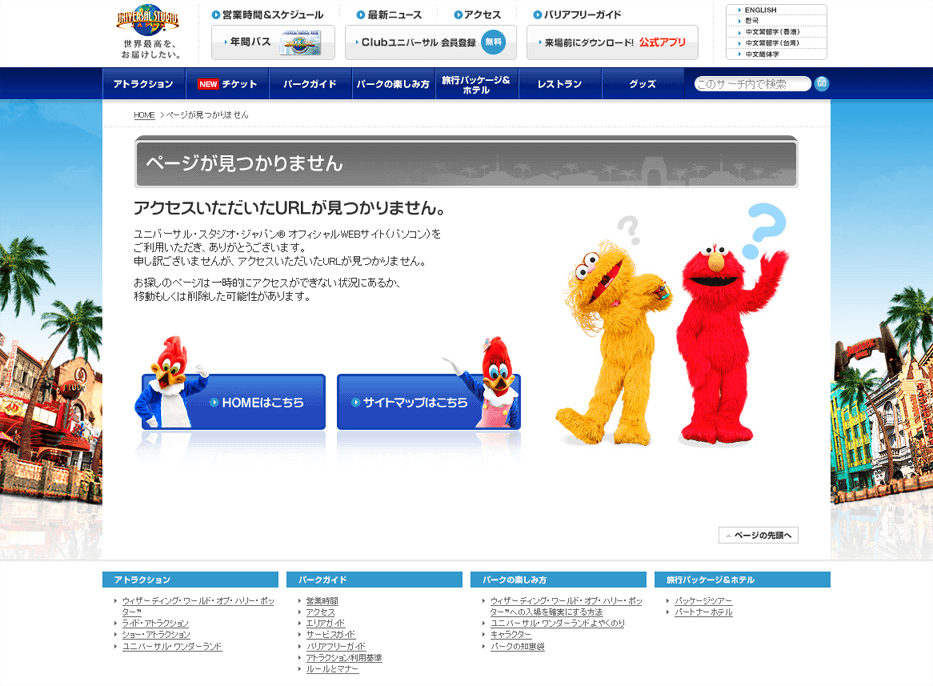The image size is (933, 686).
Task: Click the パークガイド footer section header
Action: tap(374, 580)
